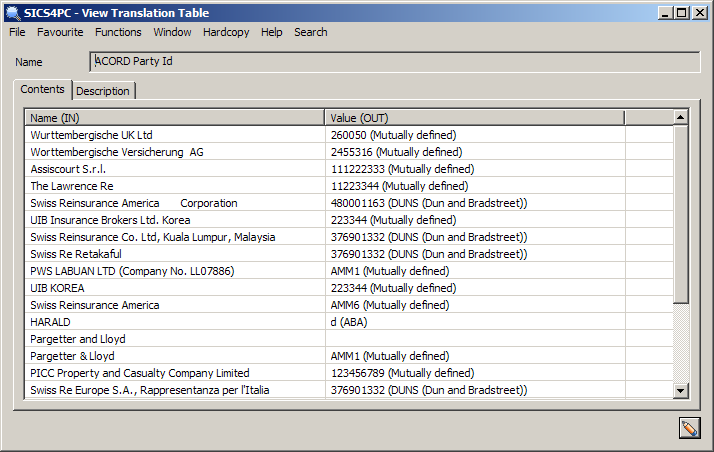Click the SICS4PC title bar system icon
Image resolution: width=714 pixels, height=452 pixels.
tap(13, 12)
